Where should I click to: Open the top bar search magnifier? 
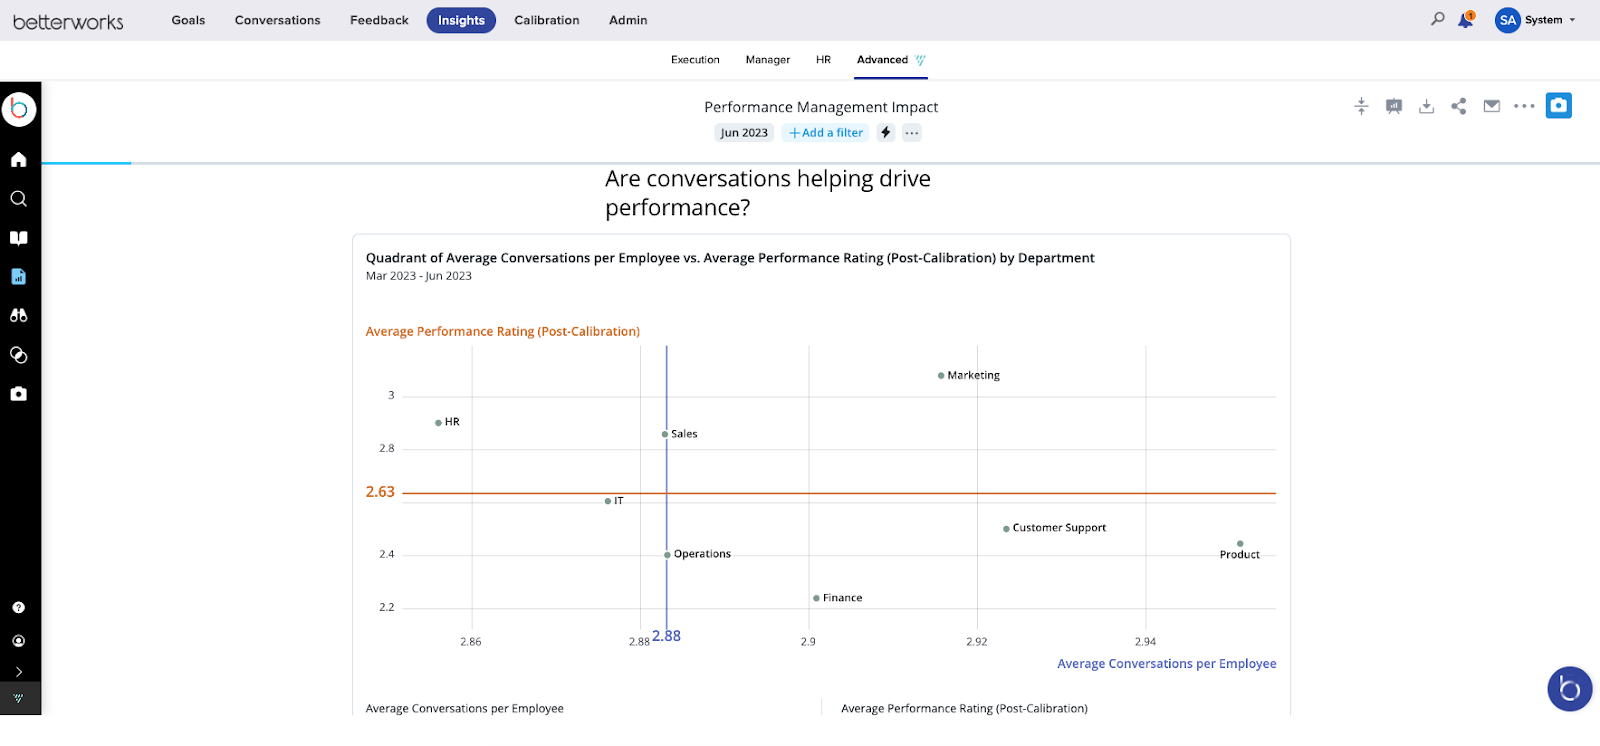click(x=1438, y=19)
